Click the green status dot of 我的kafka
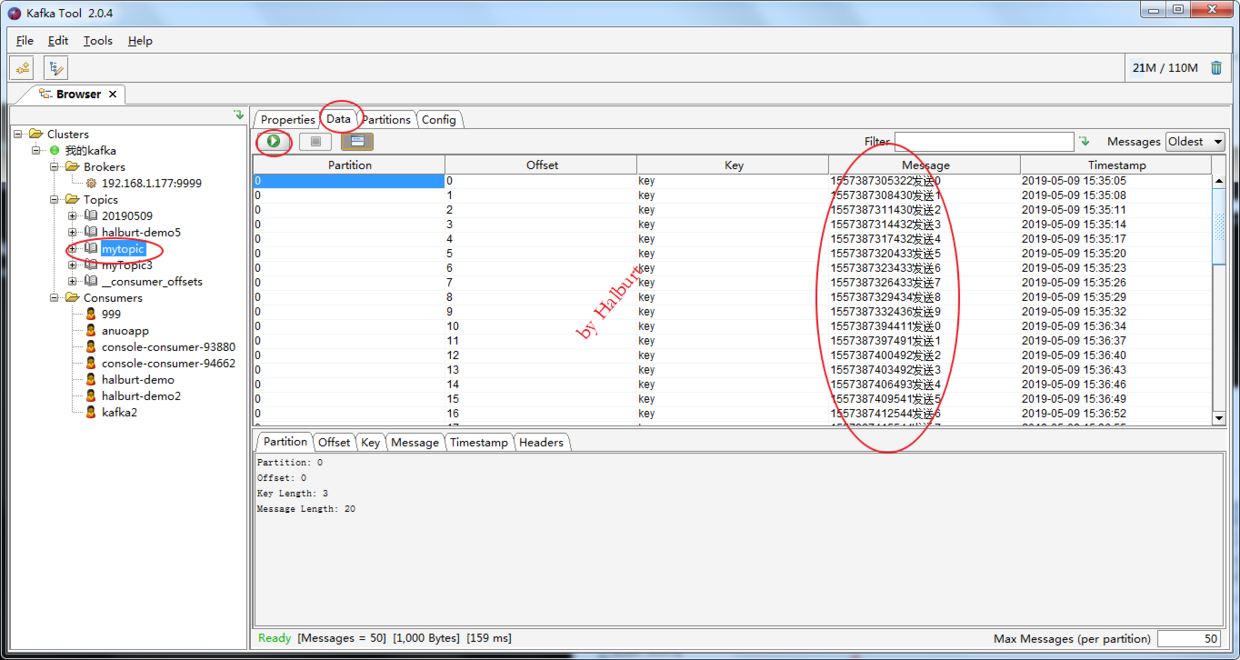The image size is (1240, 660). click(x=55, y=150)
